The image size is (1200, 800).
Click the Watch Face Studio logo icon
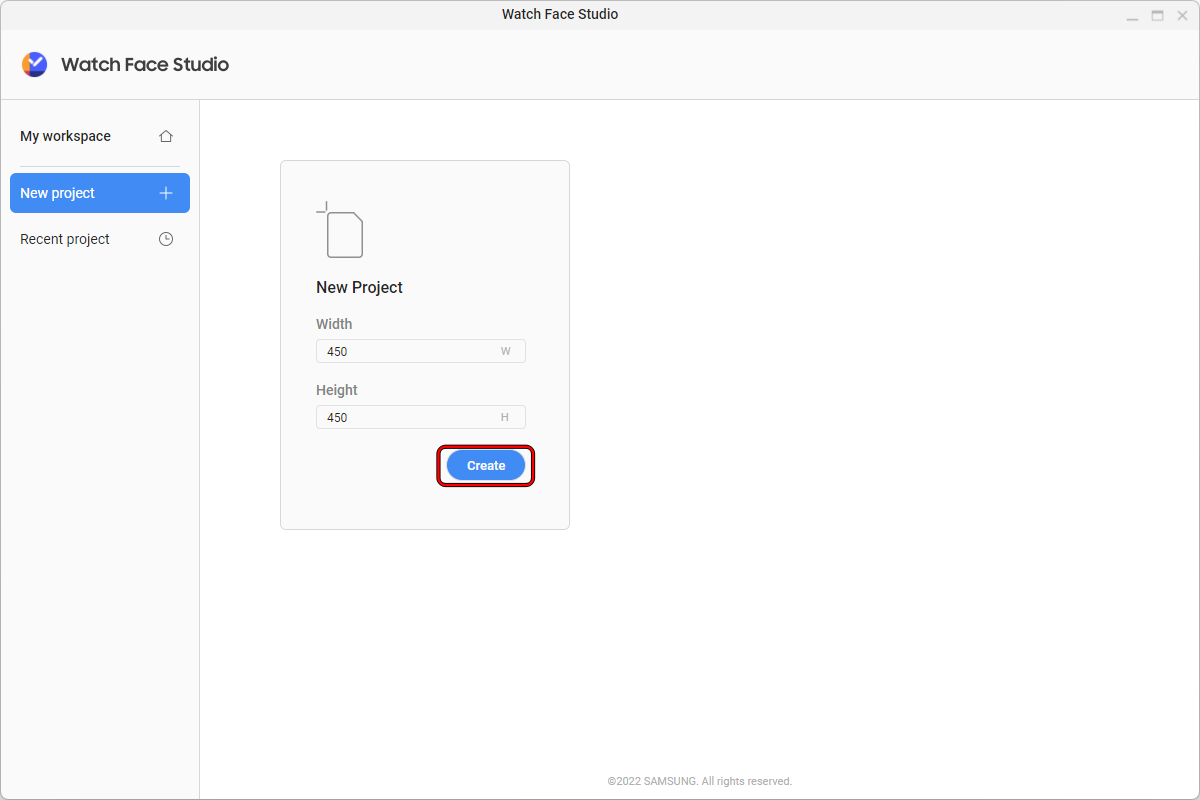coord(34,64)
